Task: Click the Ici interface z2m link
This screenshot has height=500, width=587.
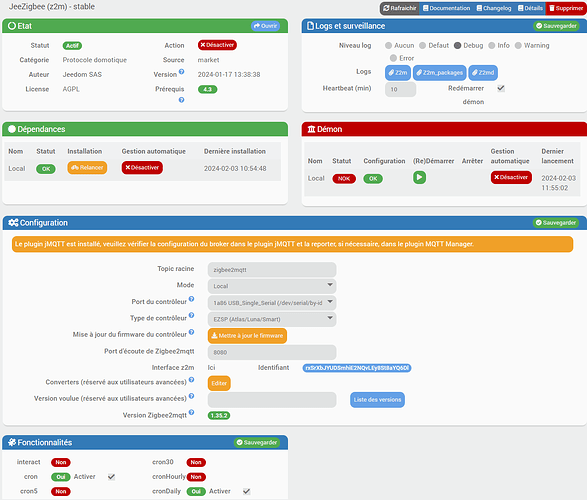Action: (212, 368)
